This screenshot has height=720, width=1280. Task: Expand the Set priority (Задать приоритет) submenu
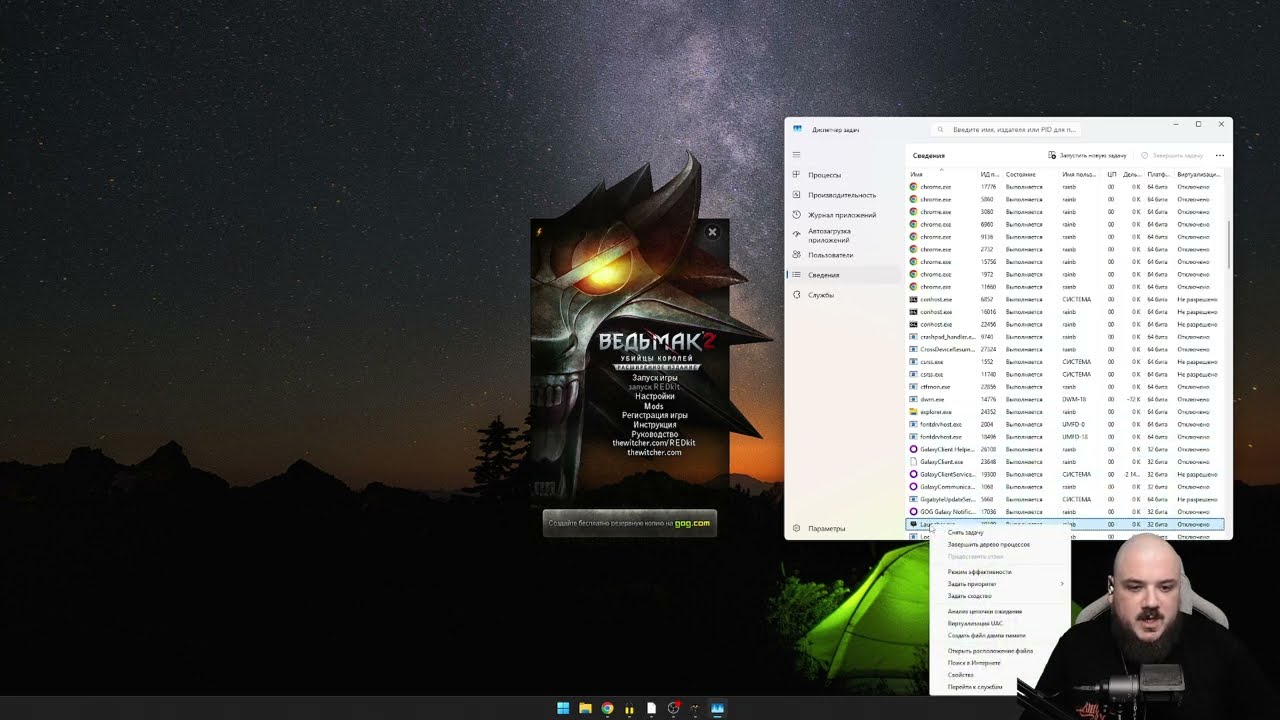(x=999, y=584)
